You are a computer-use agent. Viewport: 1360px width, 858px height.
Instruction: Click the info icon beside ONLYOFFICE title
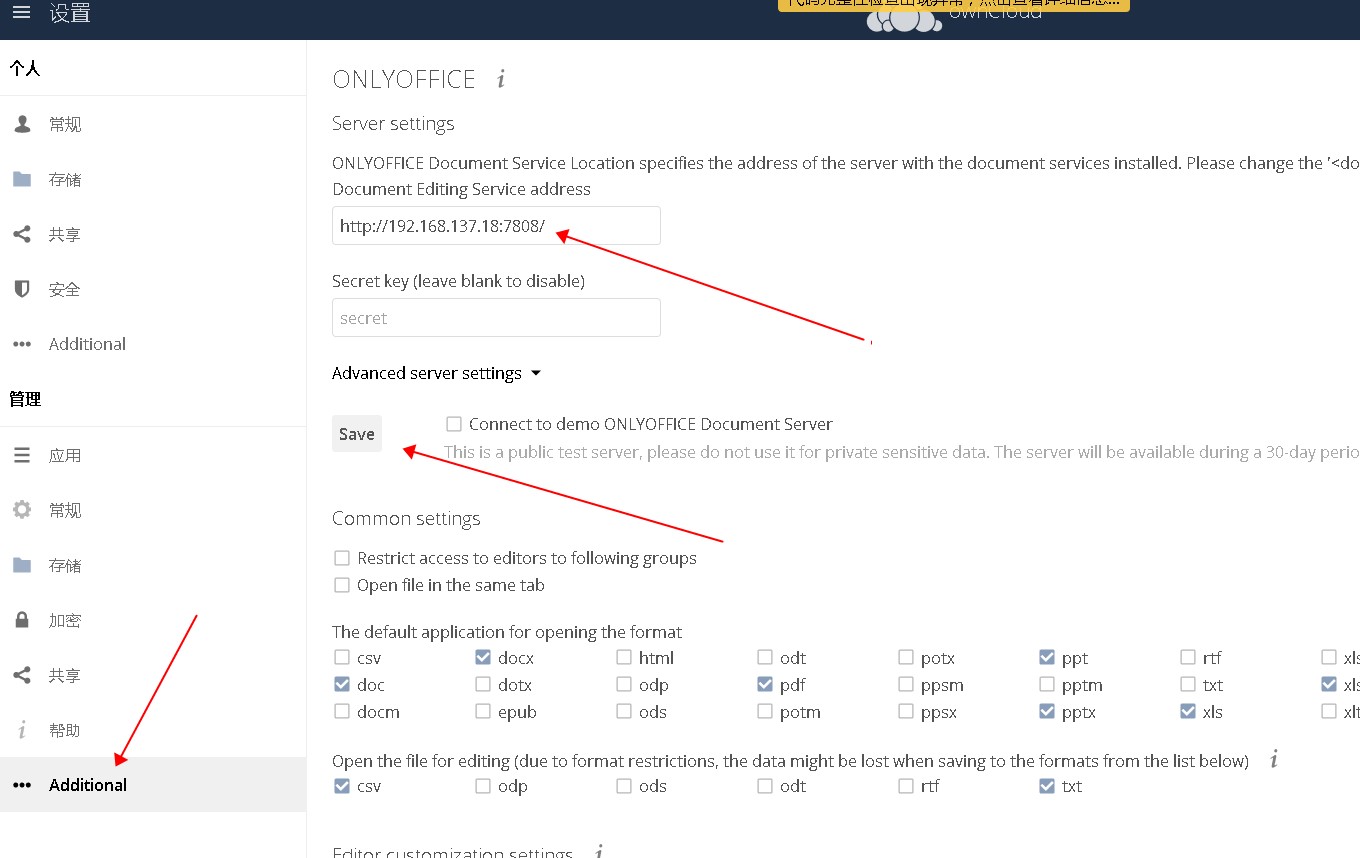[501, 79]
